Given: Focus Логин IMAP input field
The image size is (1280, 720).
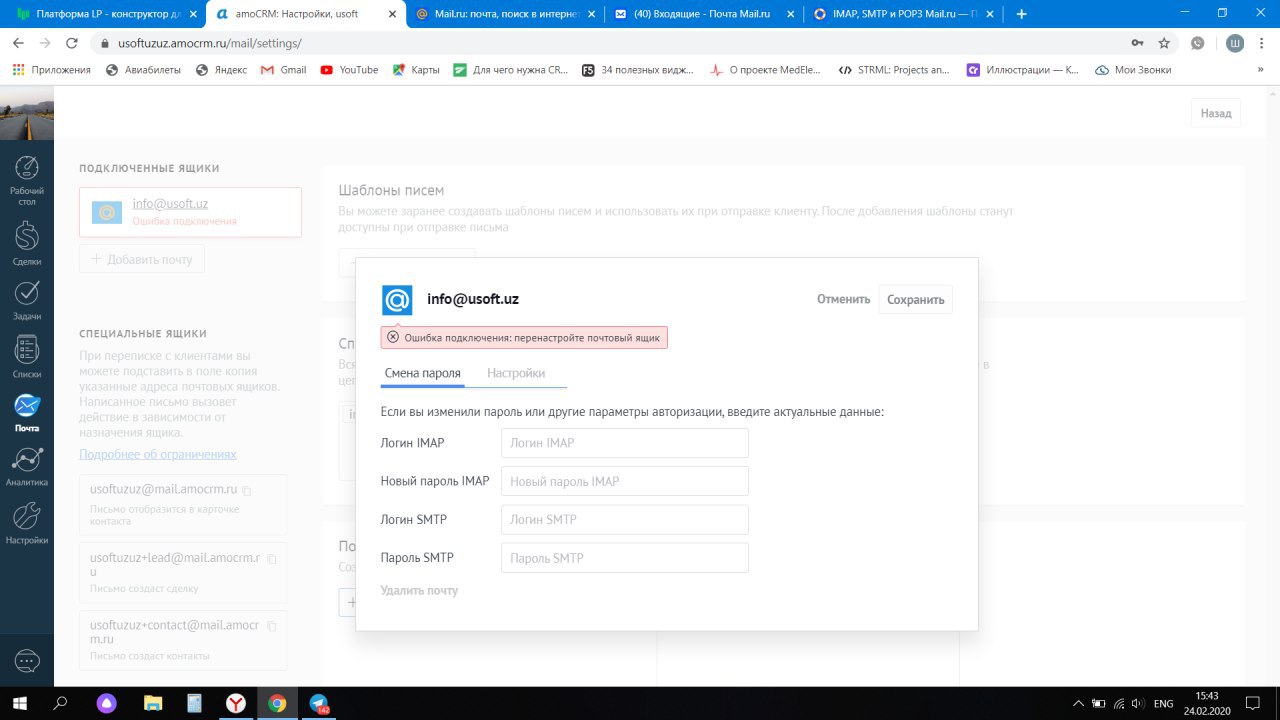Looking at the screenshot, I should 624,443.
